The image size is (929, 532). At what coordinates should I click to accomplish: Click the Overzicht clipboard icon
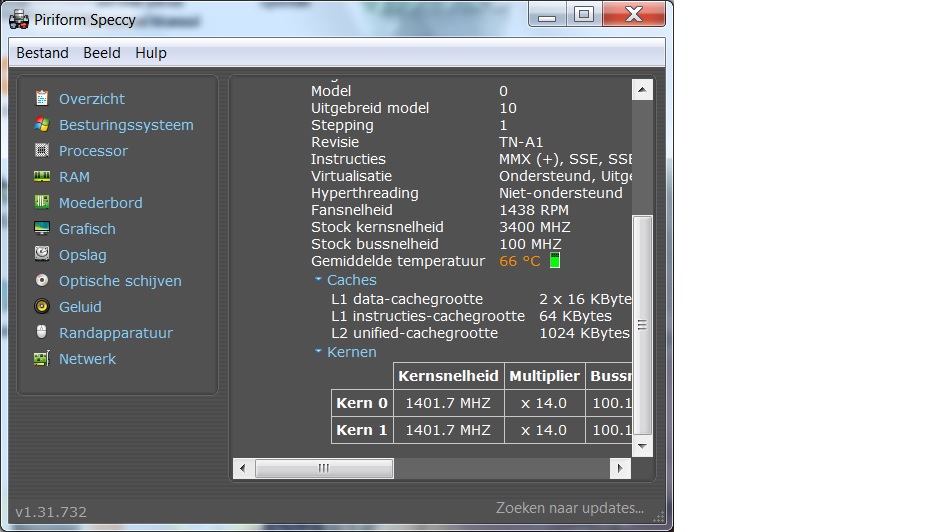coord(41,98)
